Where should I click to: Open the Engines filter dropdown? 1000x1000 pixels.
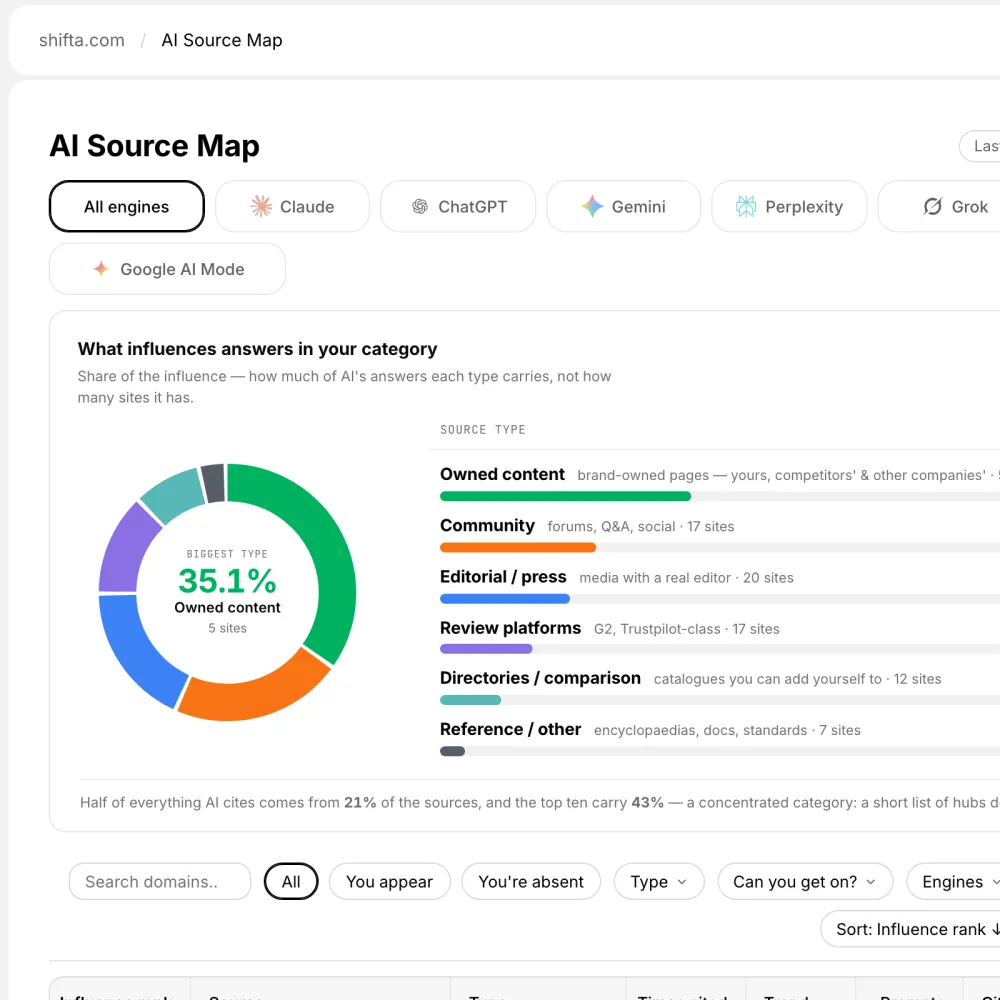(954, 881)
